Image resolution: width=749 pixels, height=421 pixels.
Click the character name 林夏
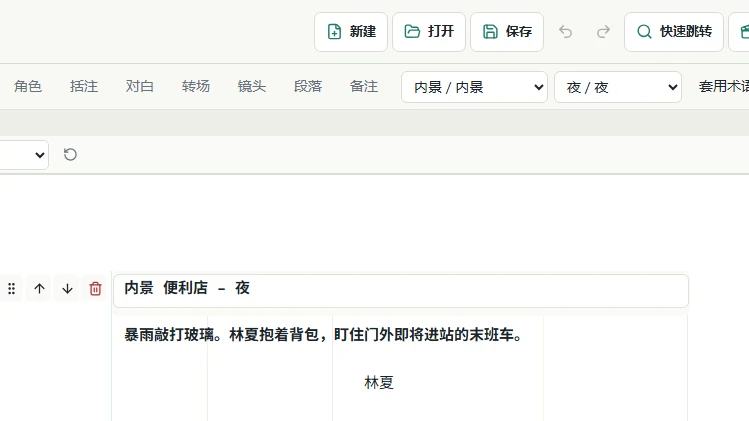[379, 382]
